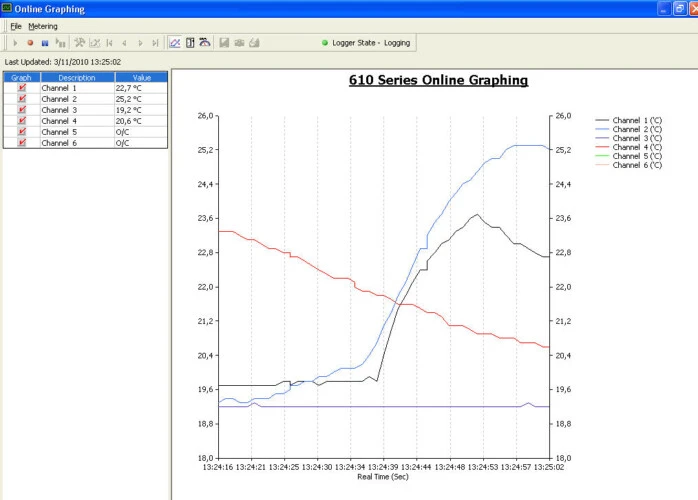Click the print icon in toolbar
Image resolution: width=698 pixels, height=500 pixels.
point(240,43)
